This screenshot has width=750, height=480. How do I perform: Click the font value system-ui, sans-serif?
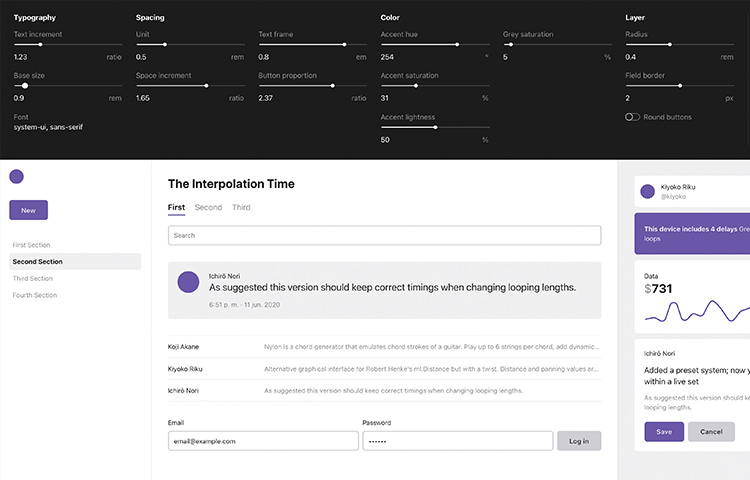pos(48,127)
